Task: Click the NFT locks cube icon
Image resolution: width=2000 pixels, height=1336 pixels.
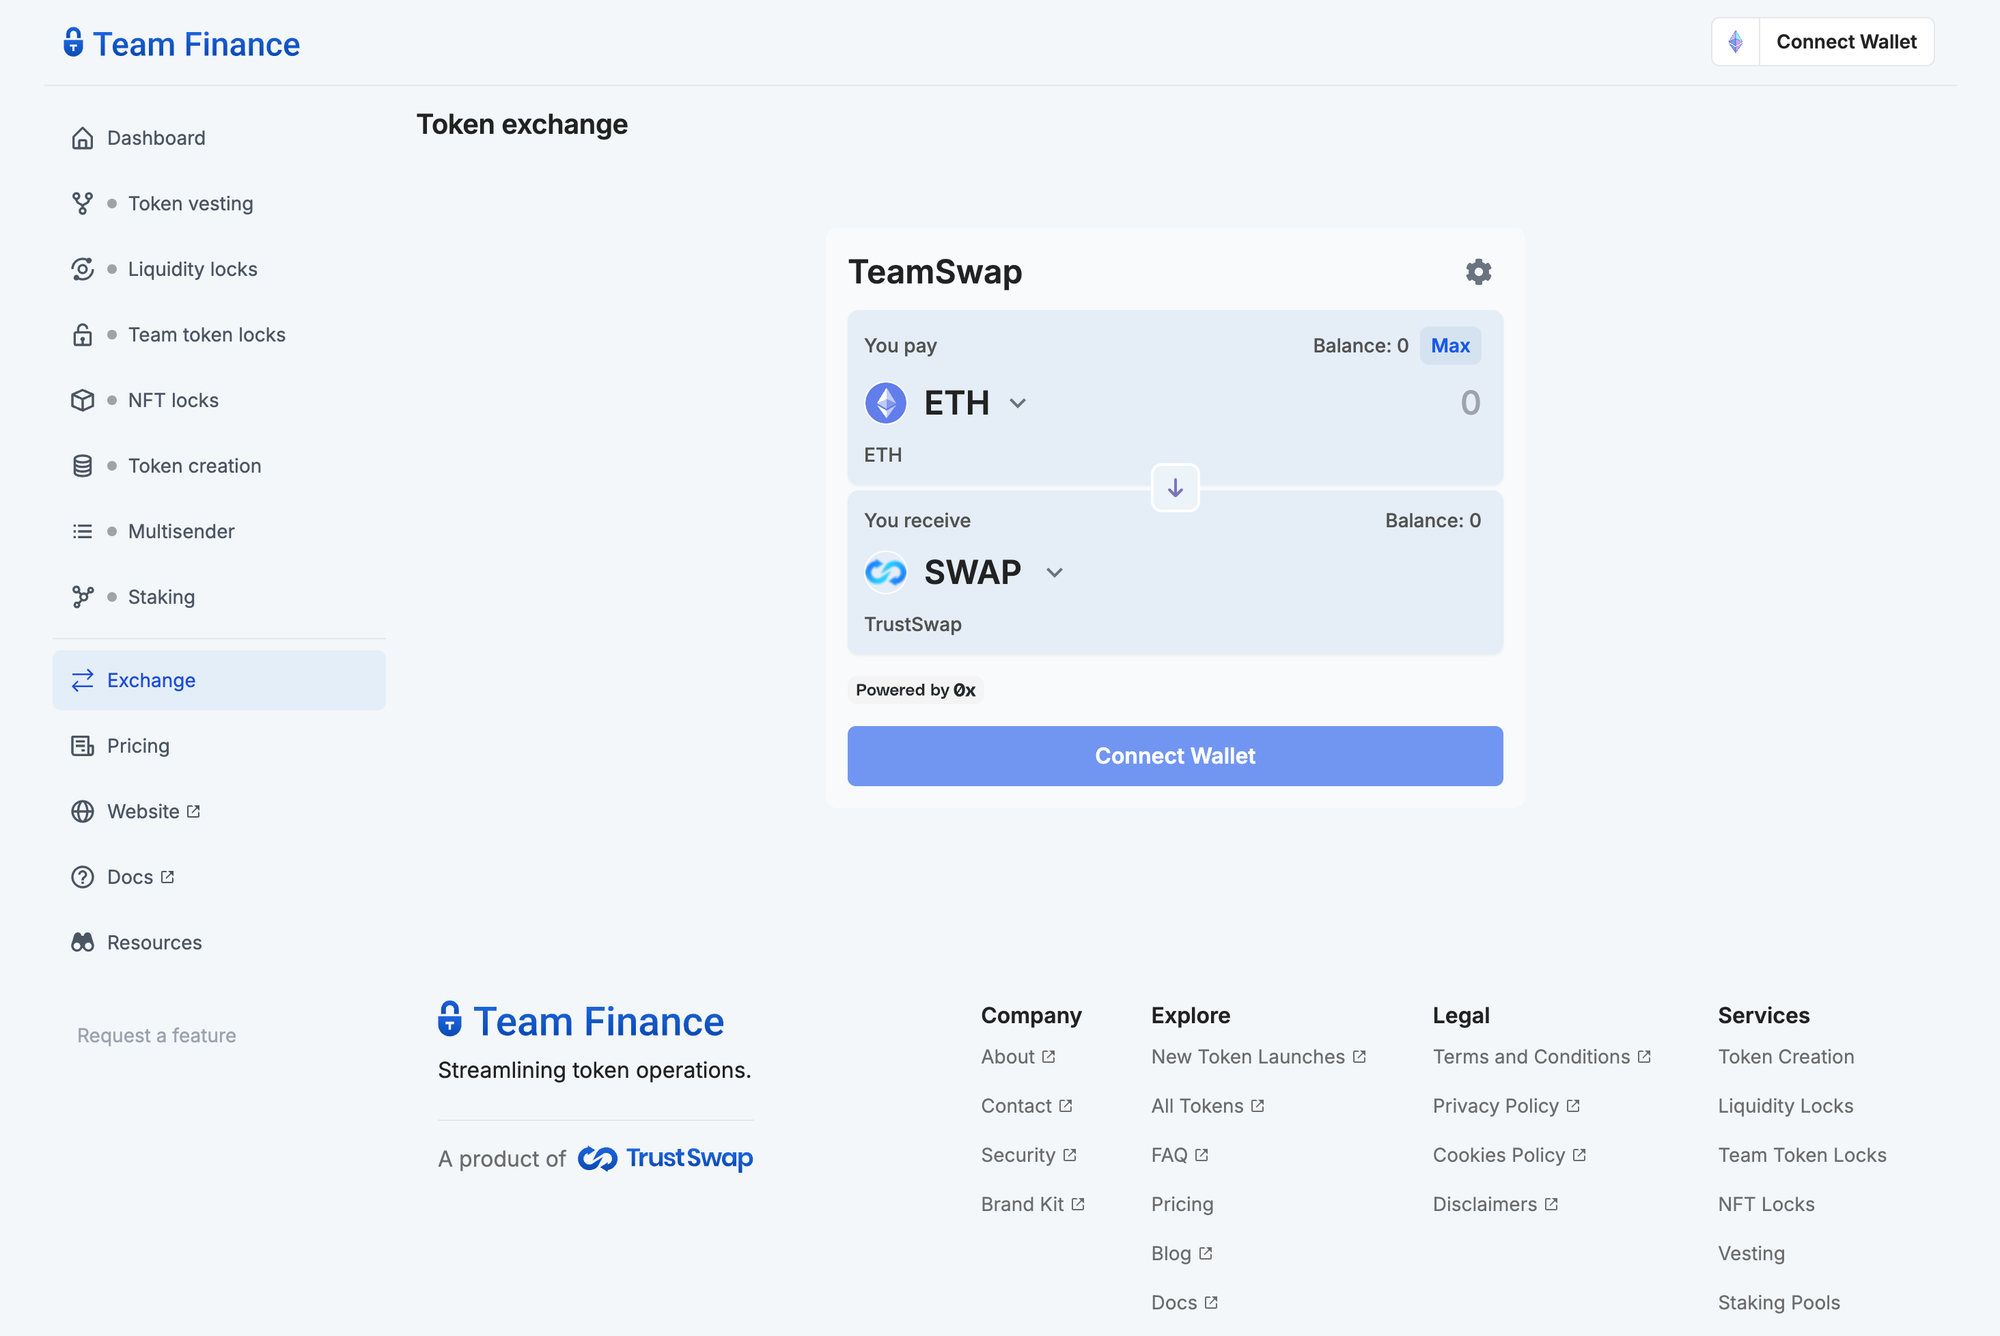Action: pos(82,400)
